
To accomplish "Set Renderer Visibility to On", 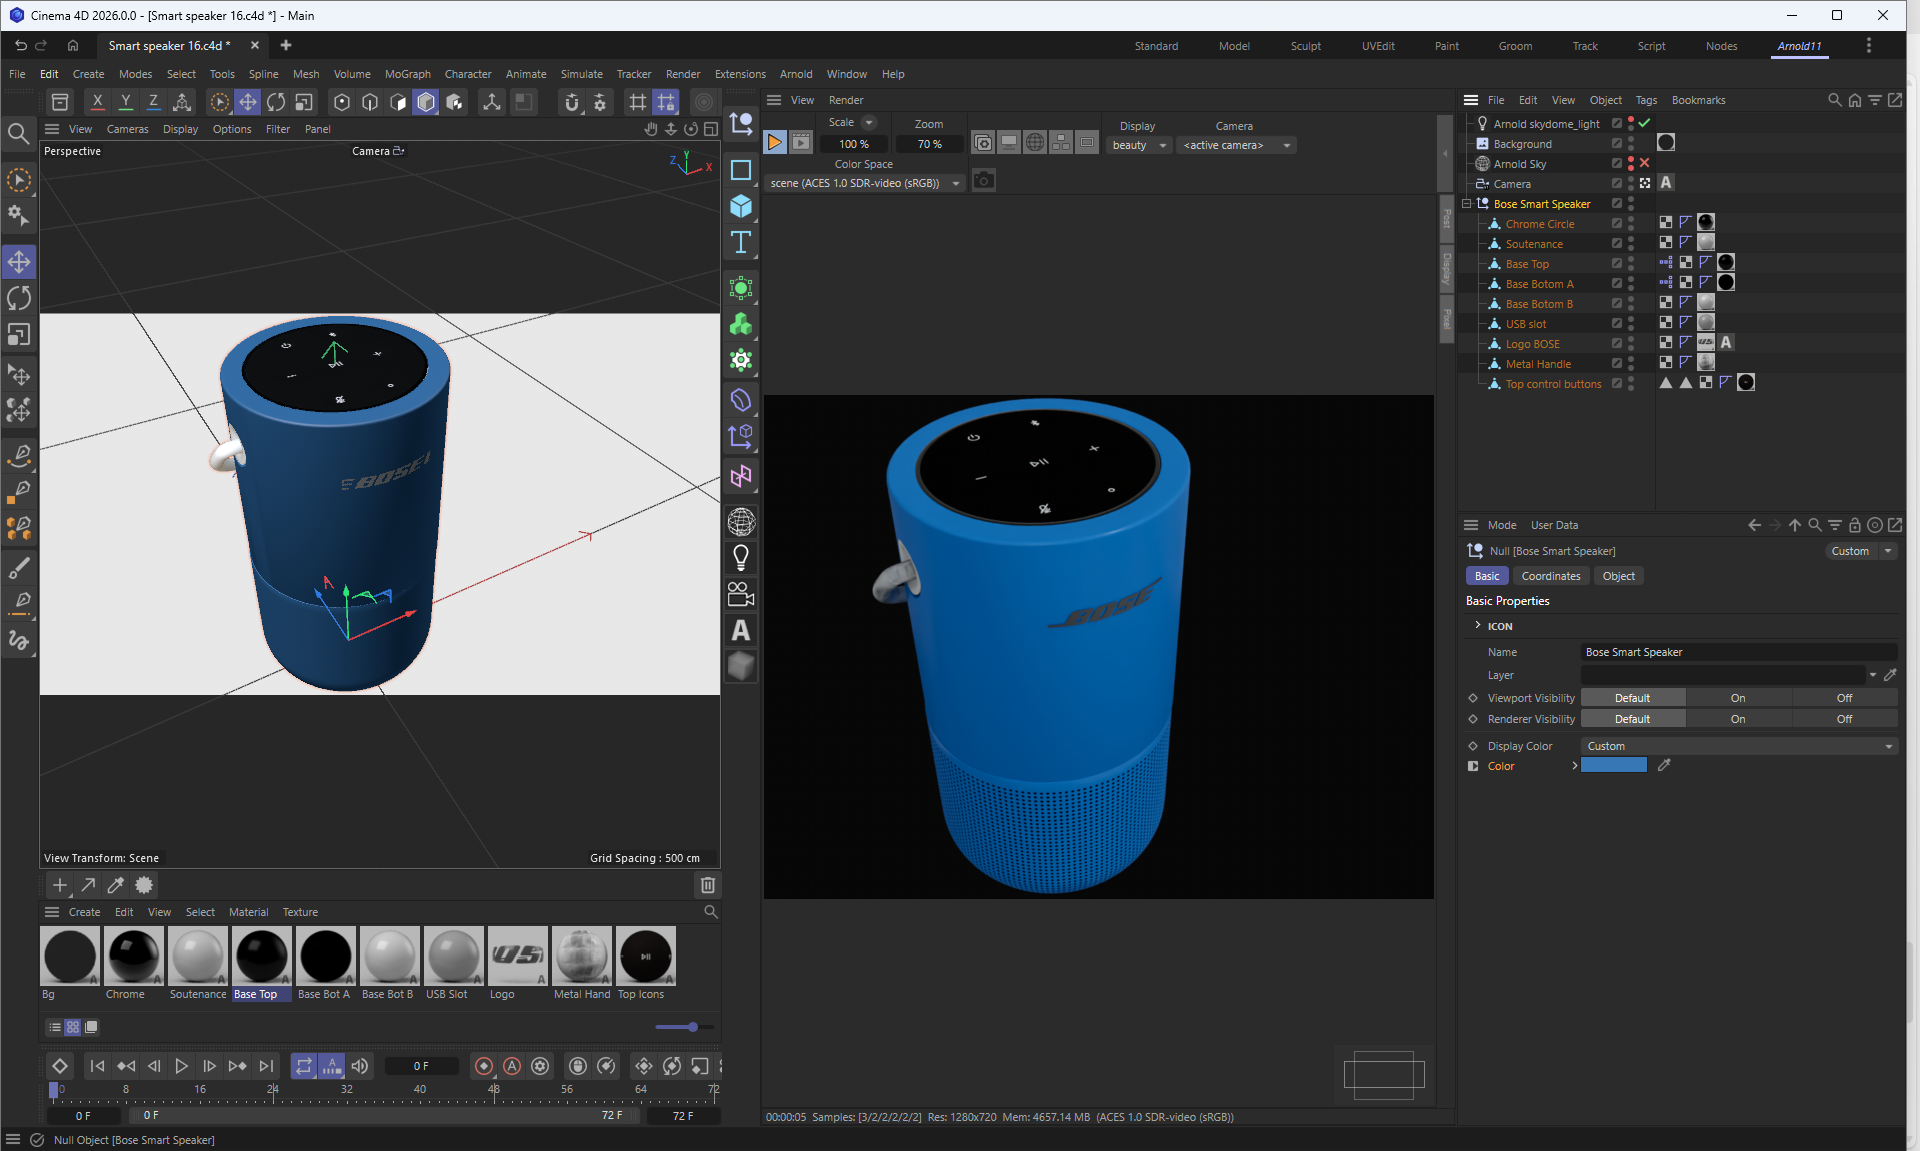I will coord(1738,719).
